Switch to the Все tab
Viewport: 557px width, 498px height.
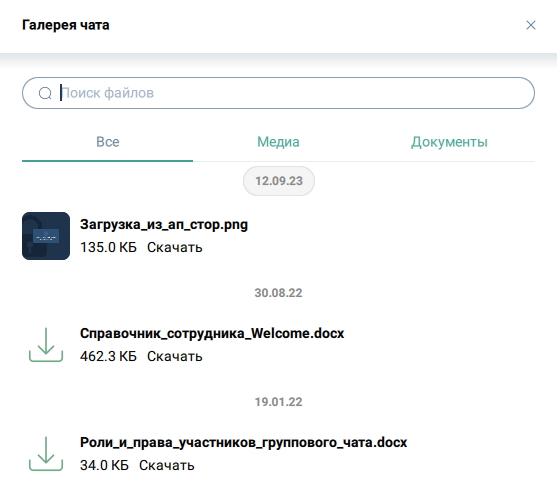point(107,142)
